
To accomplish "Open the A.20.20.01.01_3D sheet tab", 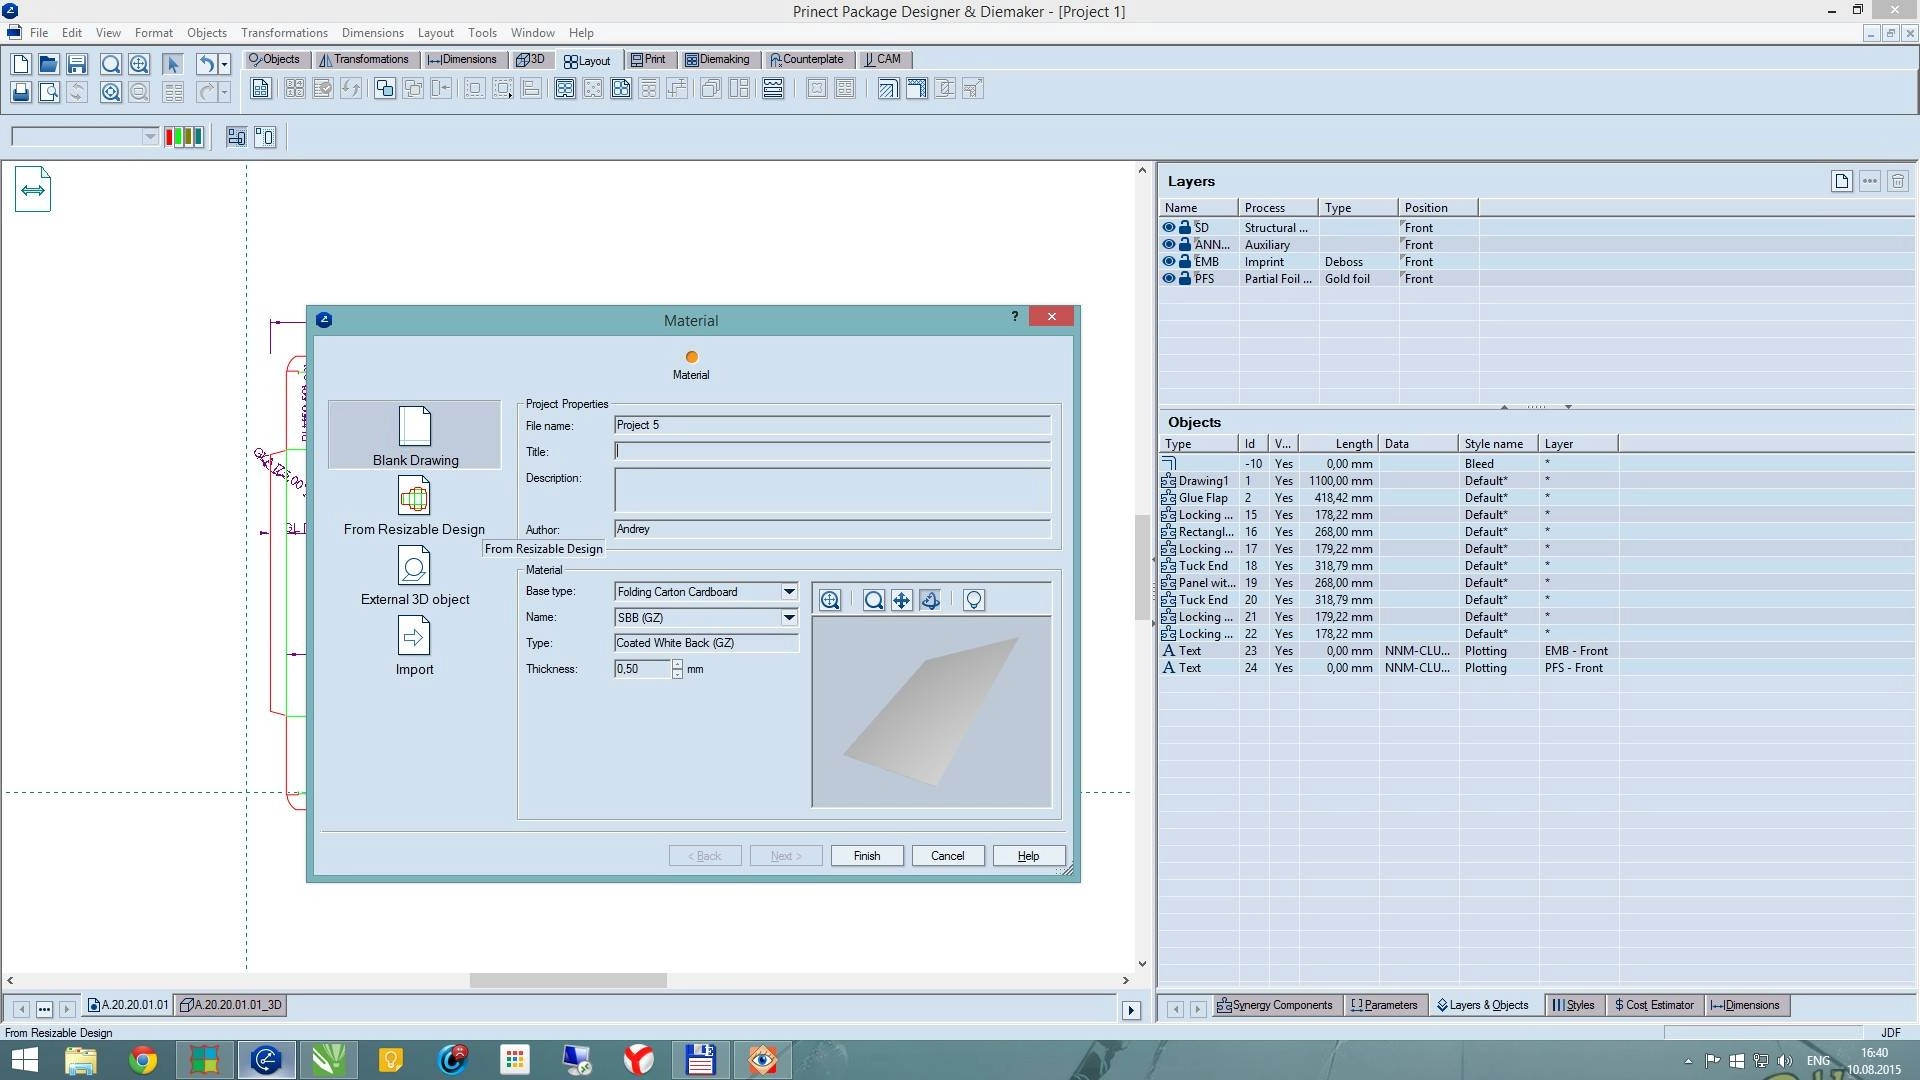I will pyautogui.click(x=231, y=1005).
